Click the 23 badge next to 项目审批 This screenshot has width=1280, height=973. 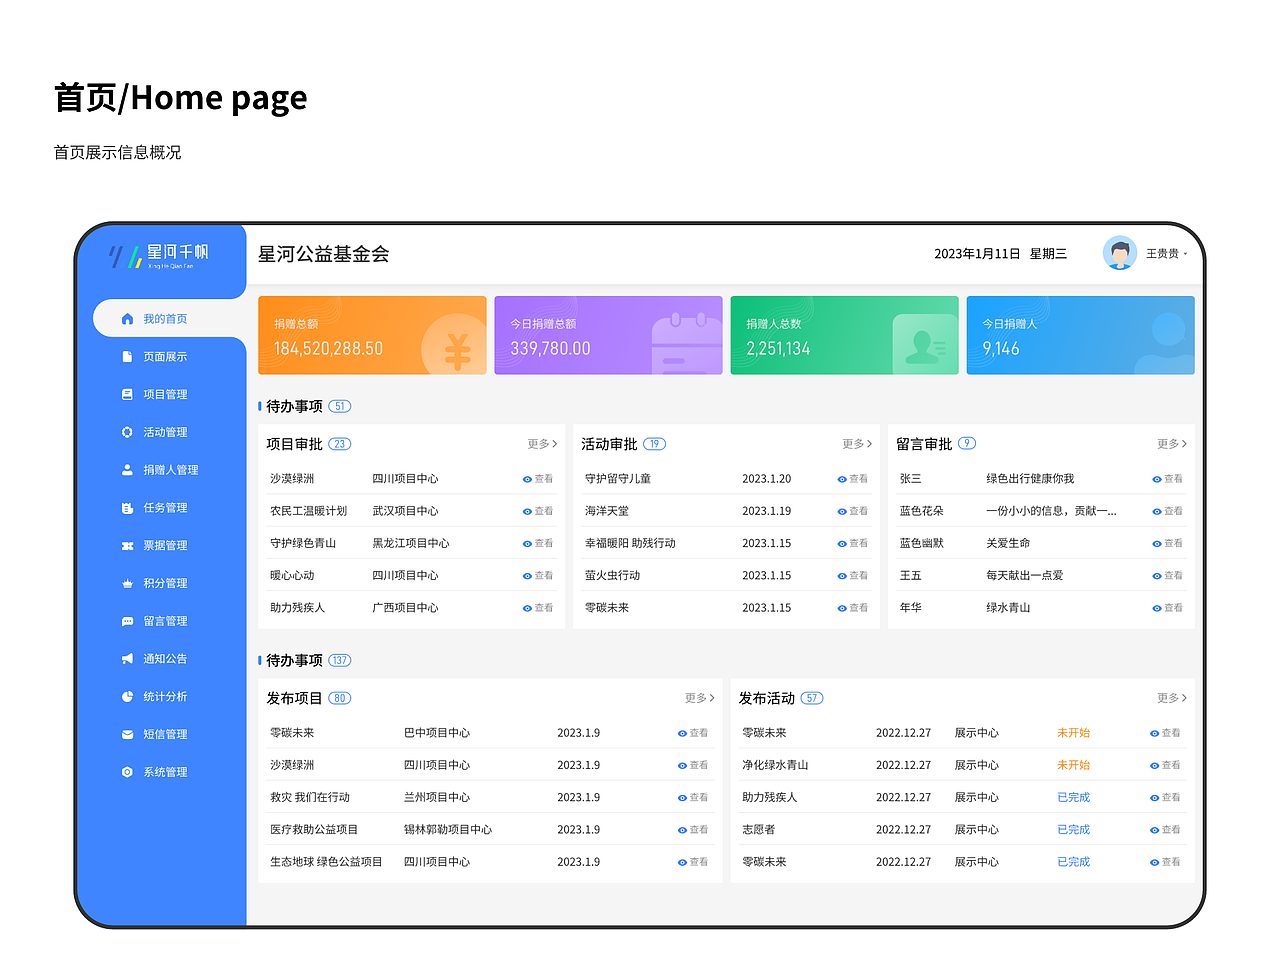(x=340, y=444)
